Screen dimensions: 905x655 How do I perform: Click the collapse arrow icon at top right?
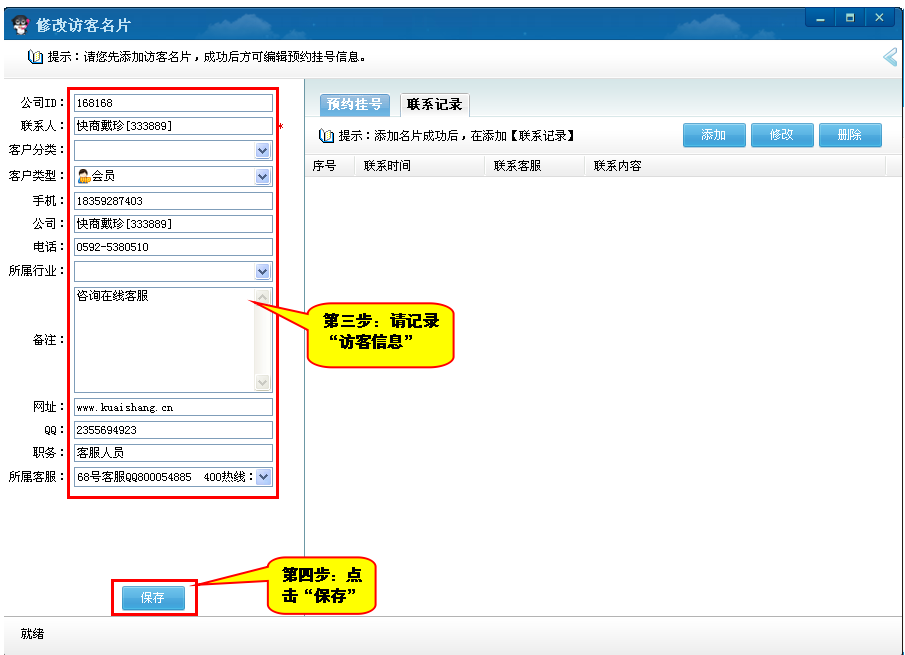[889, 57]
